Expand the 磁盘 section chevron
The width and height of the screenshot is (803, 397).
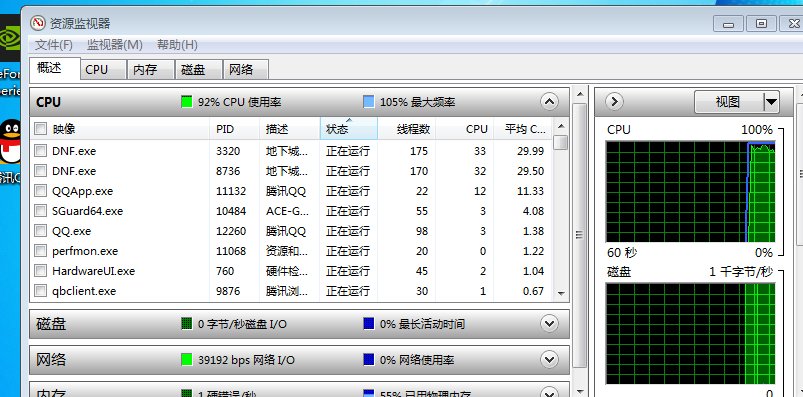tap(549, 324)
